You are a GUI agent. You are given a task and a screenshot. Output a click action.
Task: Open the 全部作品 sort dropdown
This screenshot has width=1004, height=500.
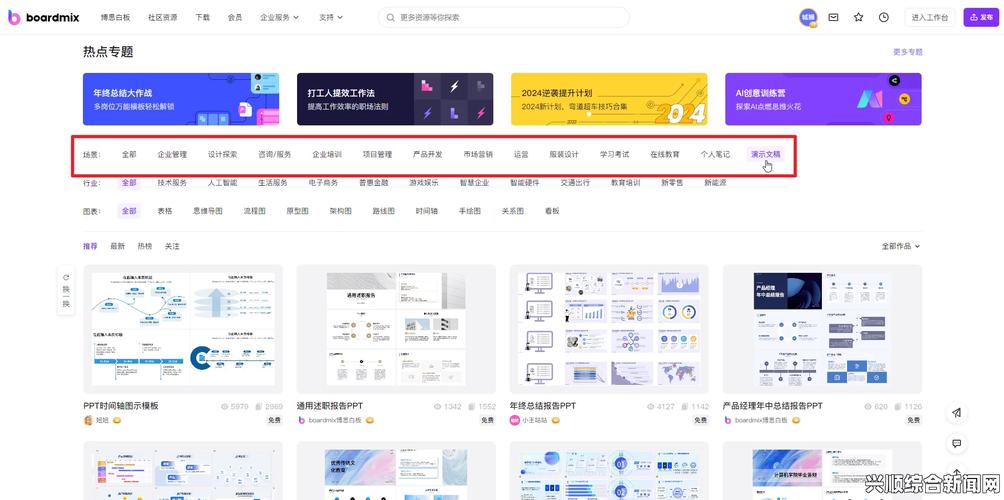point(900,246)
